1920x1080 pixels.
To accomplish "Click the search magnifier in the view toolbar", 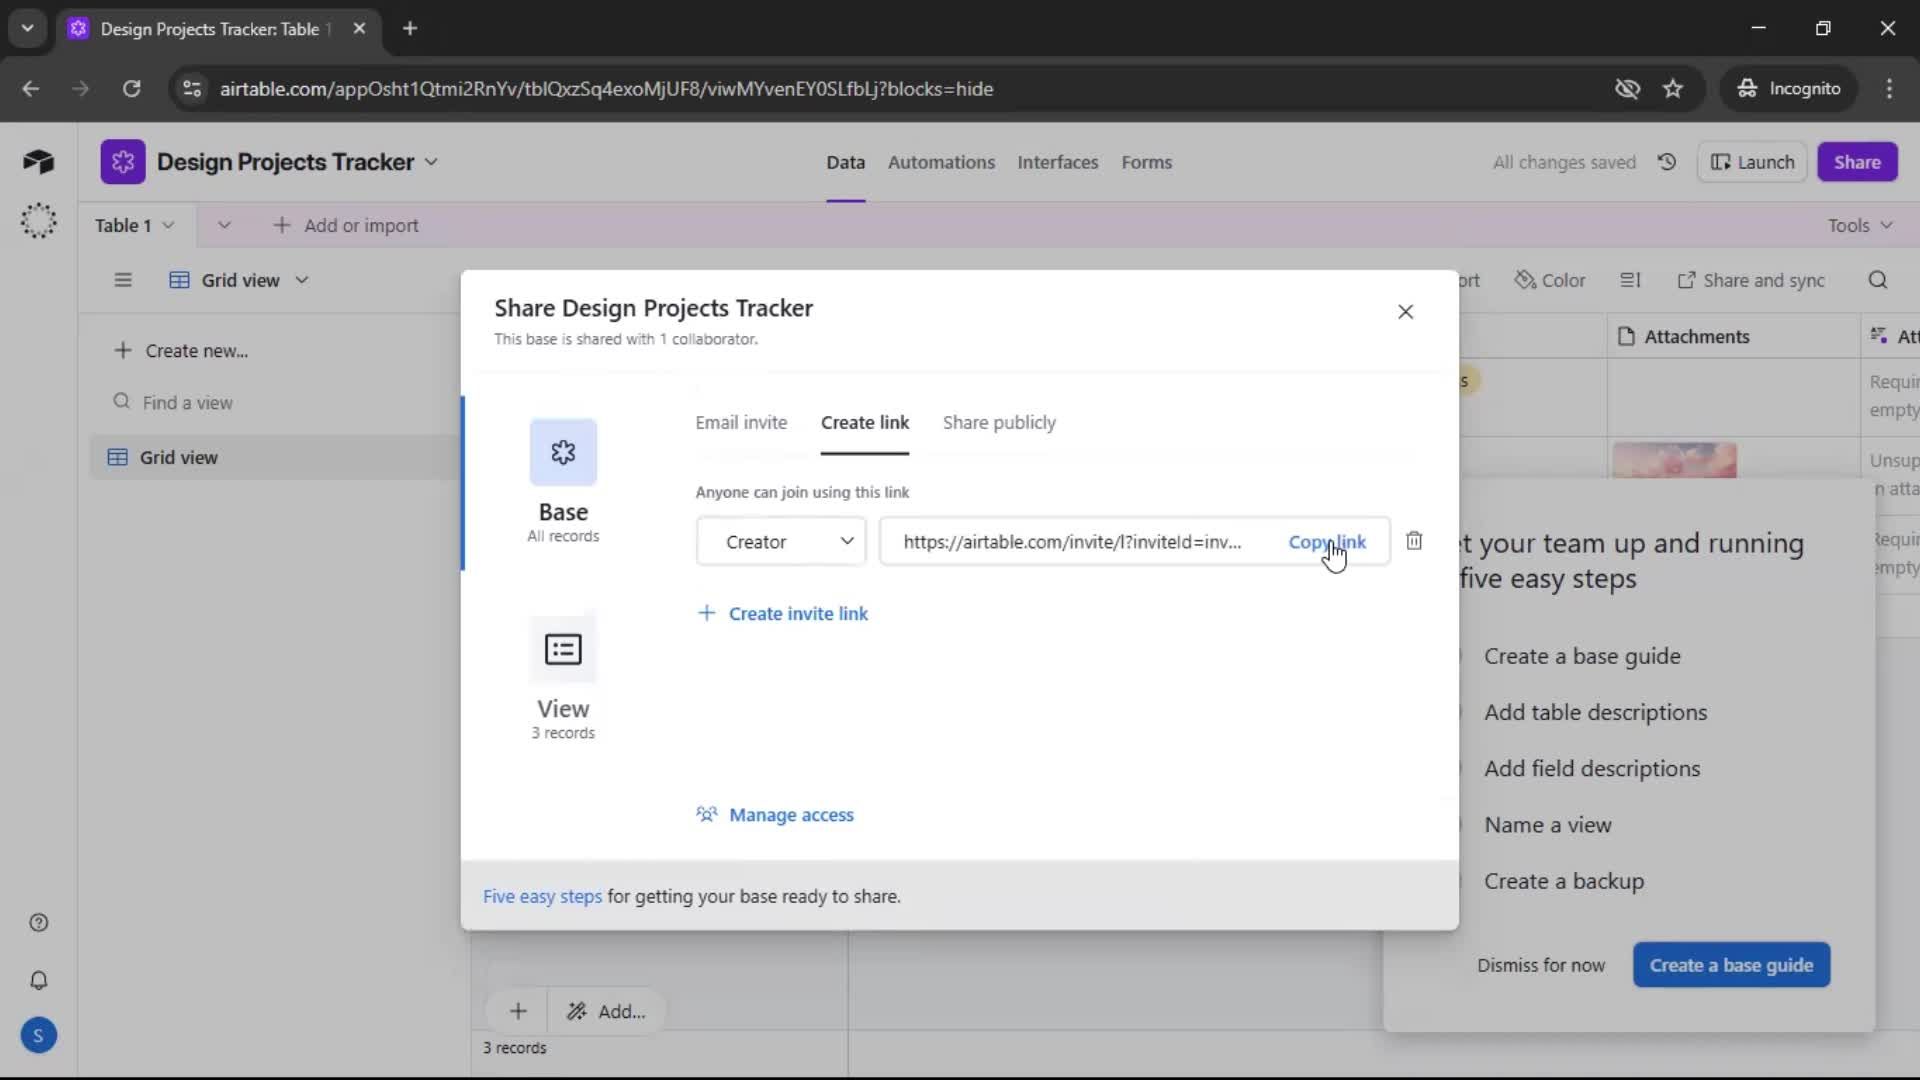I will pyautogui.click(x=1878, y=280).
